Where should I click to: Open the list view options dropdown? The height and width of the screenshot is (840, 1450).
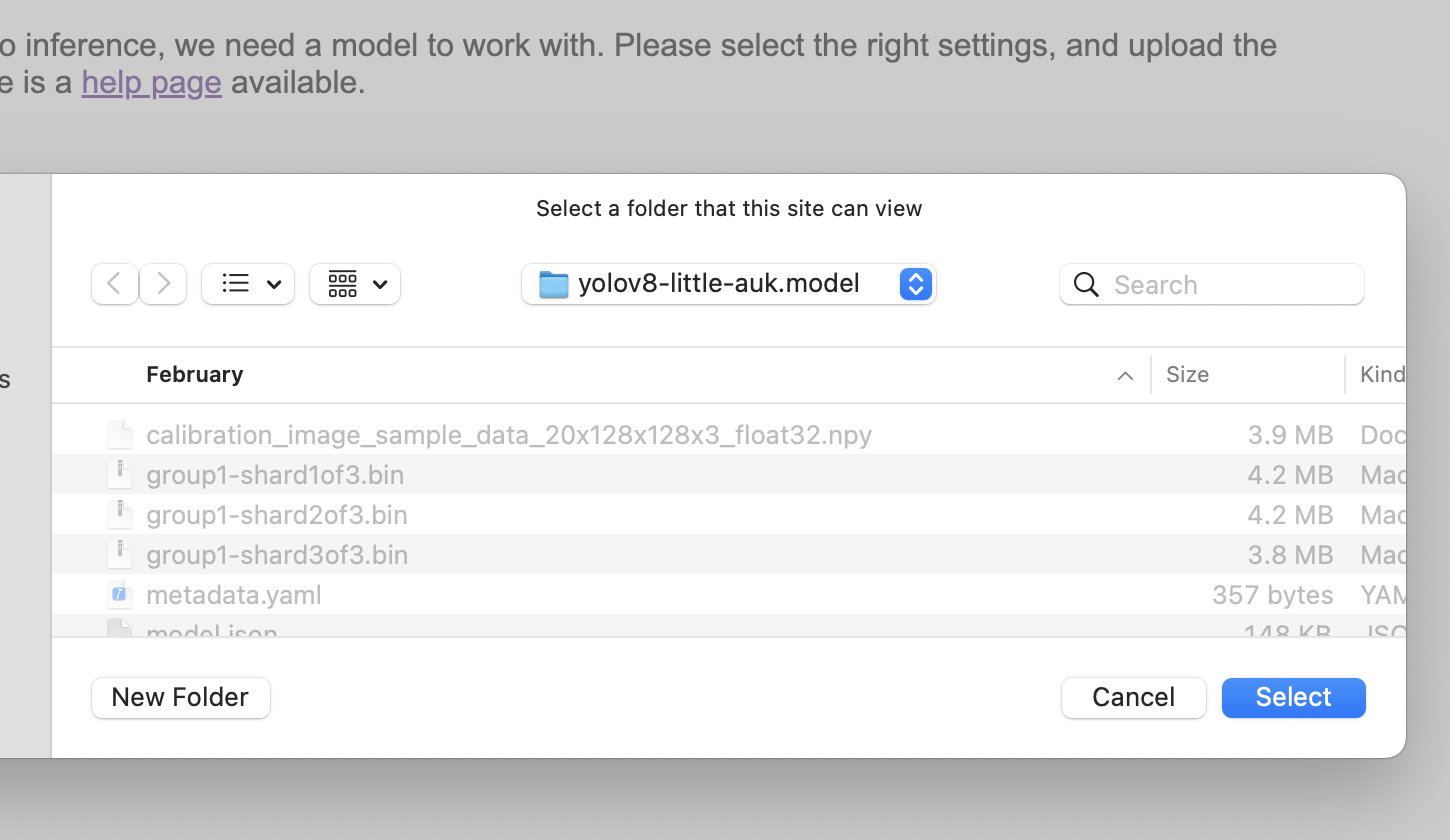tap(248, 284)
